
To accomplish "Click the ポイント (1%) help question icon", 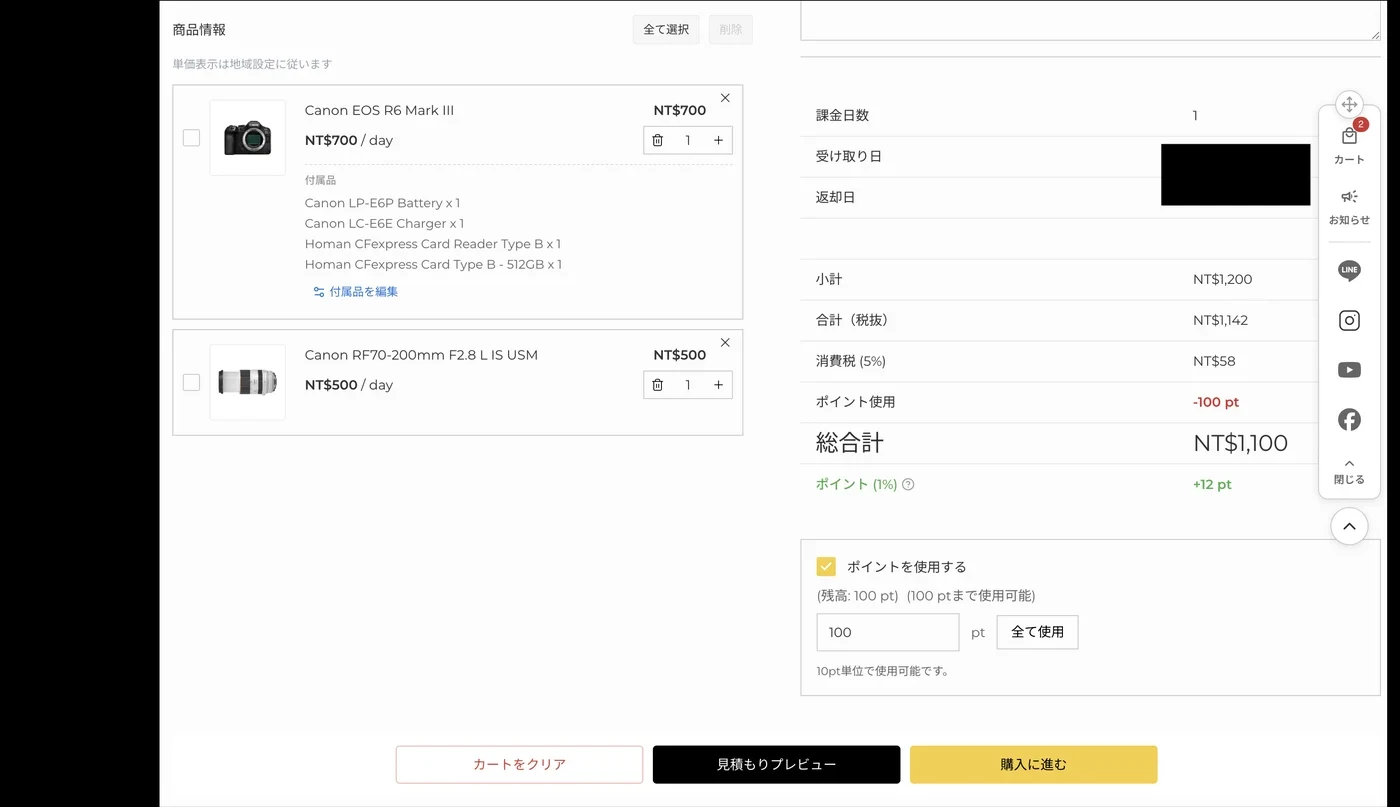I will click(x=908, y=484).
